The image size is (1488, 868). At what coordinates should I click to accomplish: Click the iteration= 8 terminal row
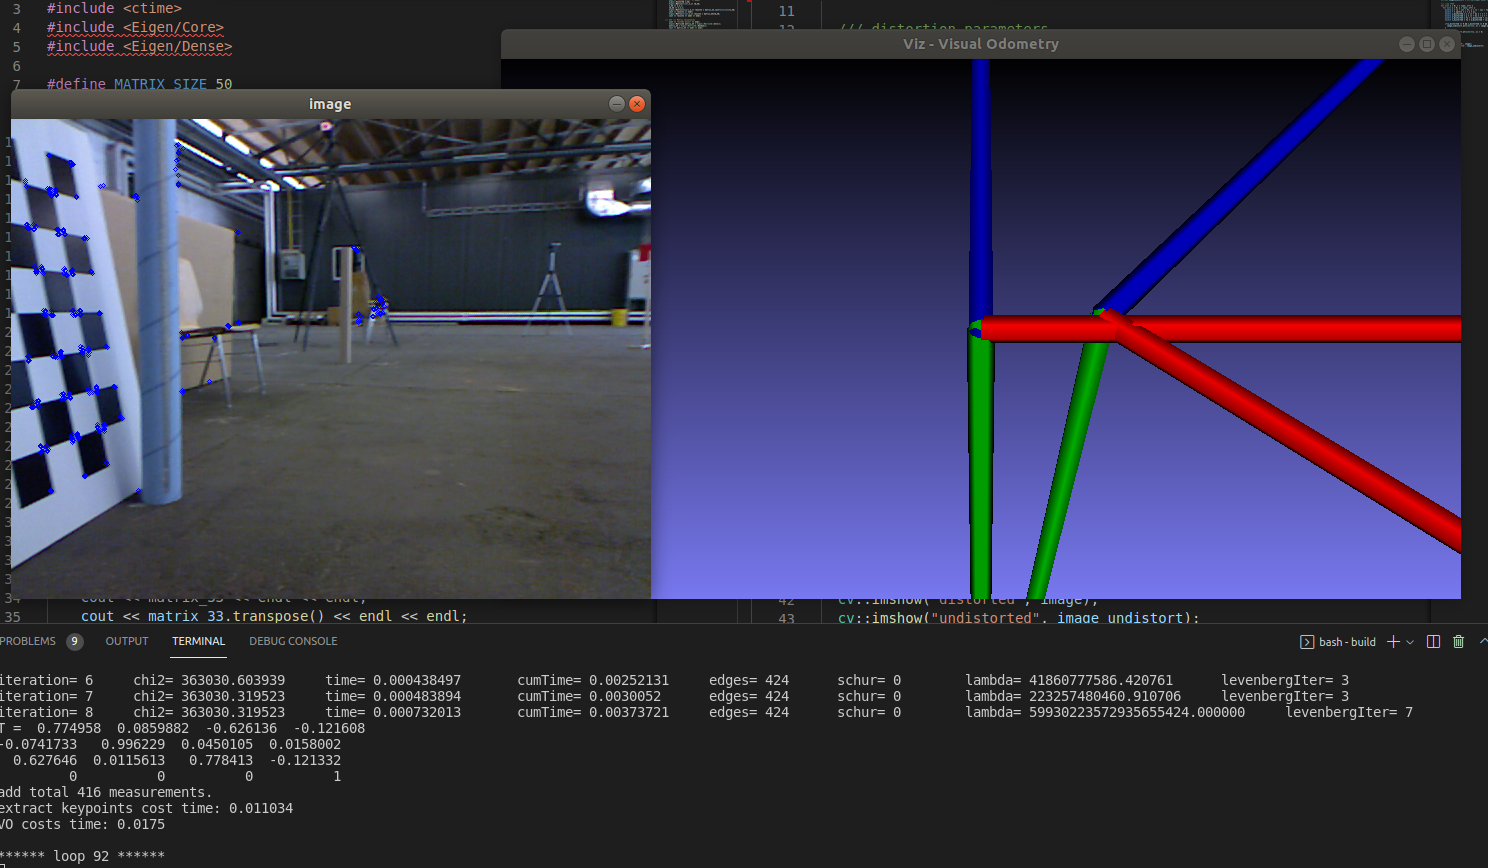click(x=706, y=712)
